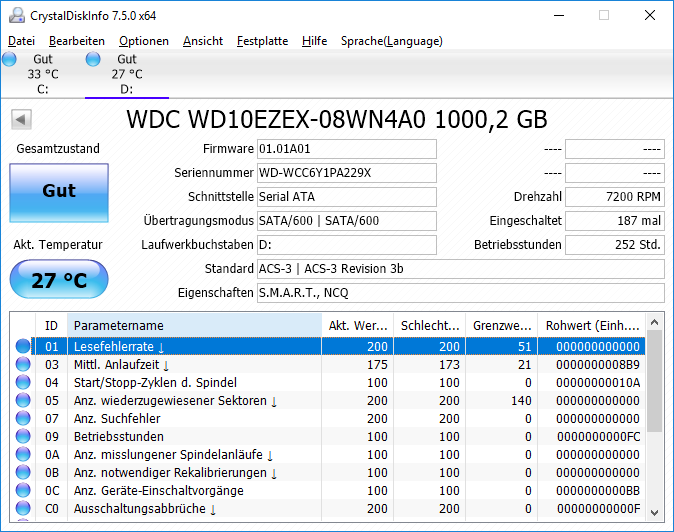Click raw value 0000000000BB
The width and height of the screenshot is (674, 532).
tap(598, 491)
